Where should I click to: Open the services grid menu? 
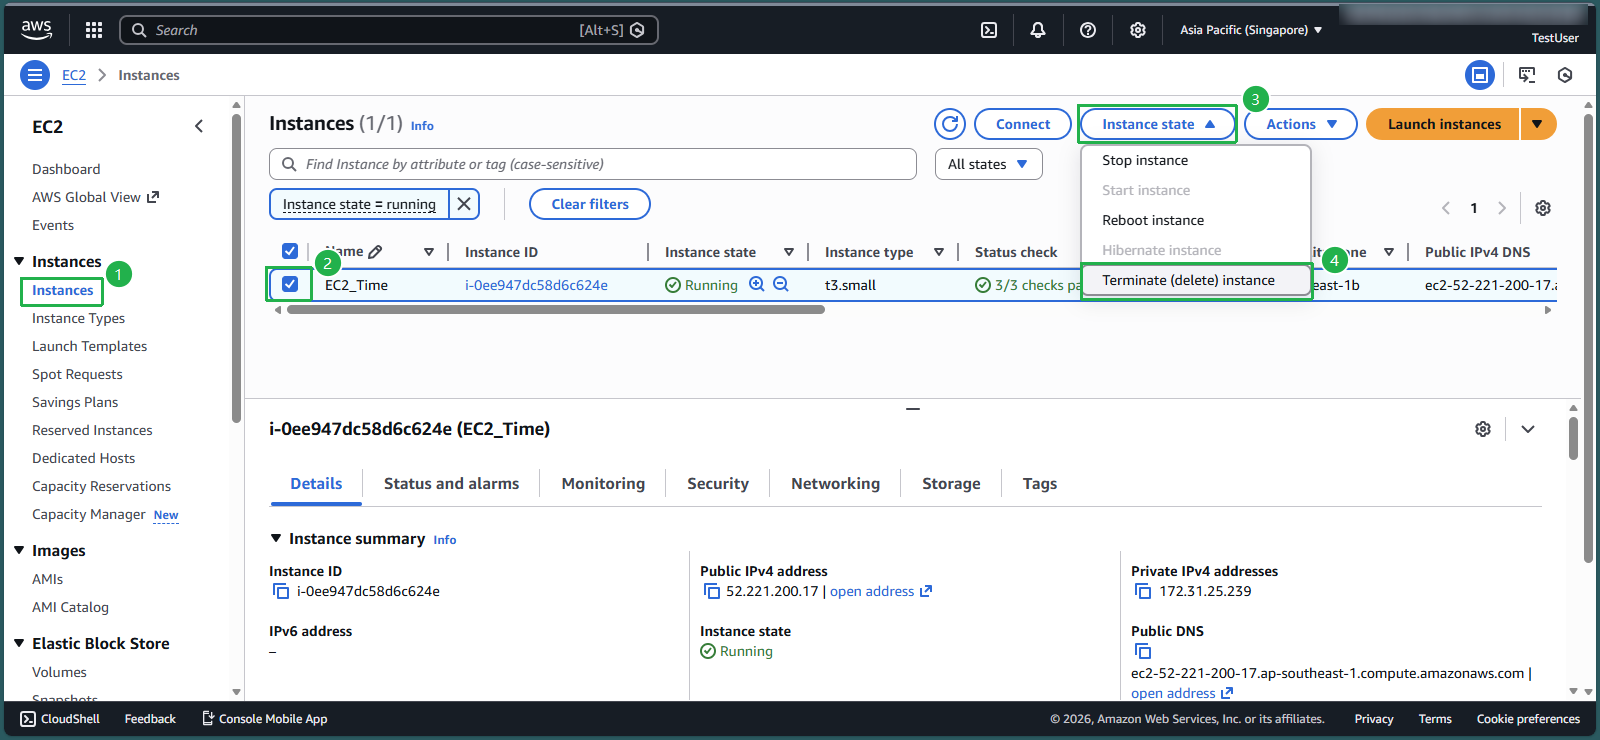(94, 30)
